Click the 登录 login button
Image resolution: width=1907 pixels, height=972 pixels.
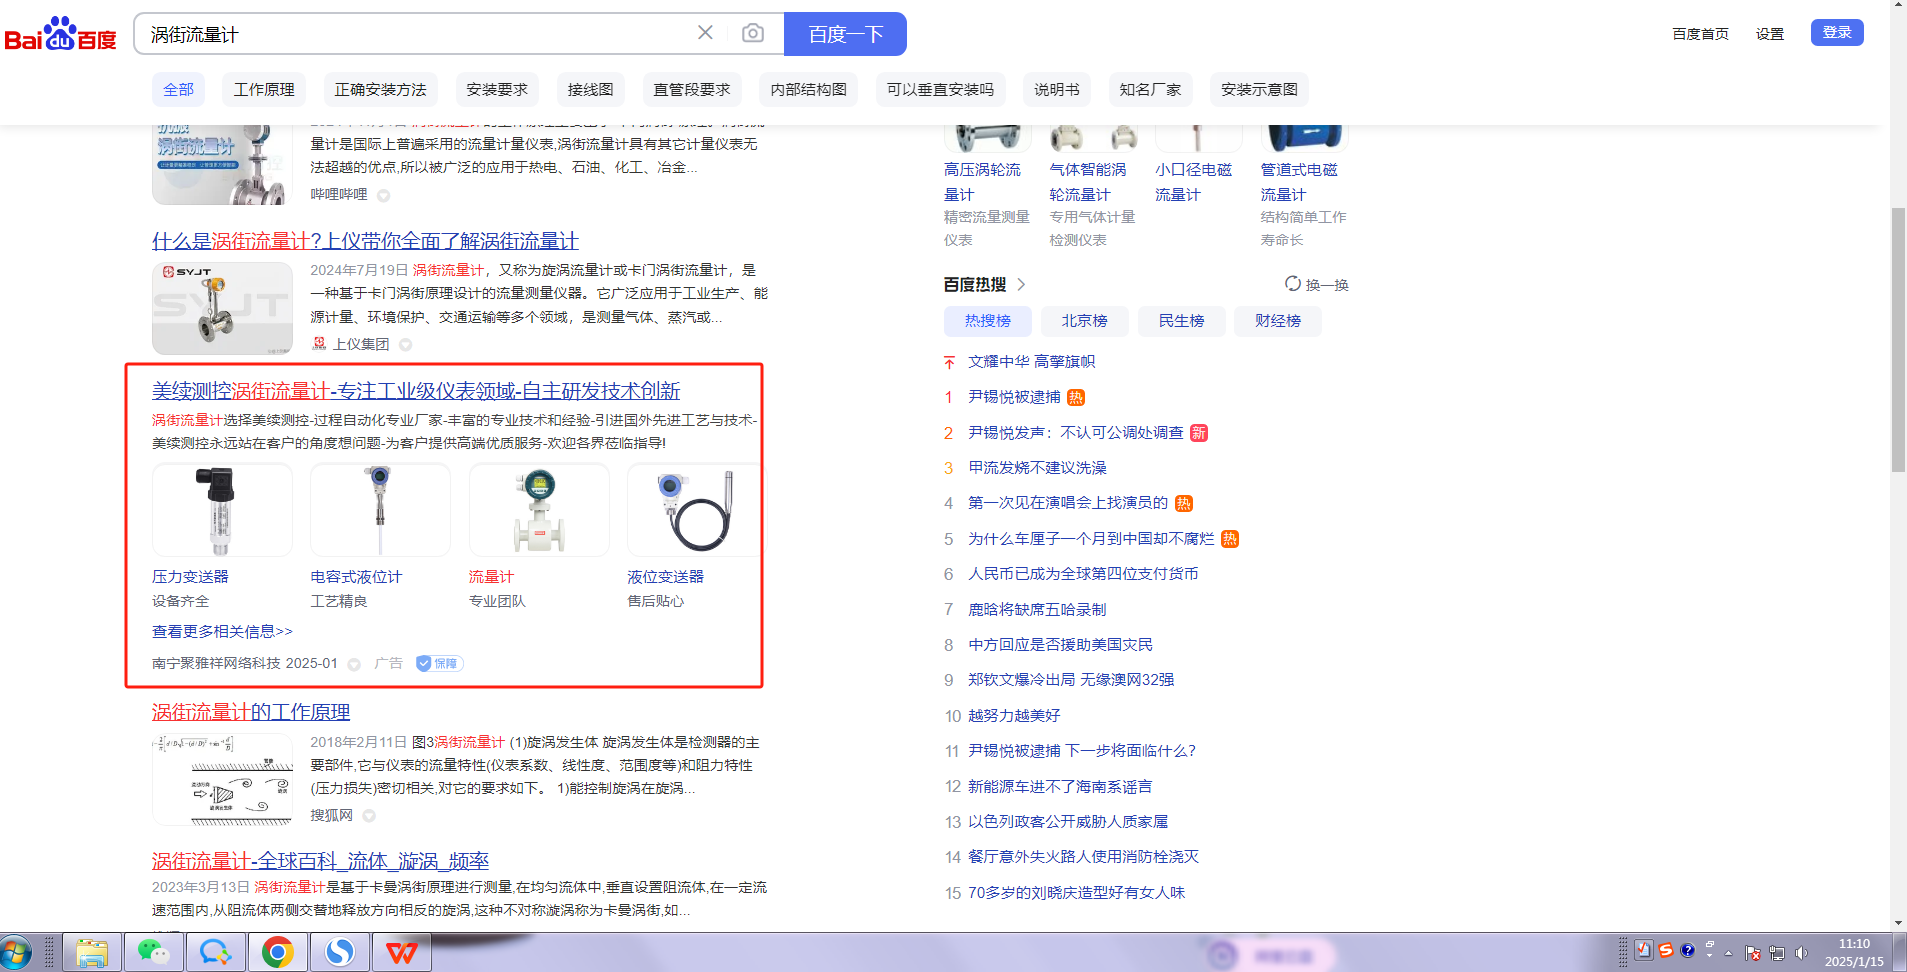click(1836, 33)
